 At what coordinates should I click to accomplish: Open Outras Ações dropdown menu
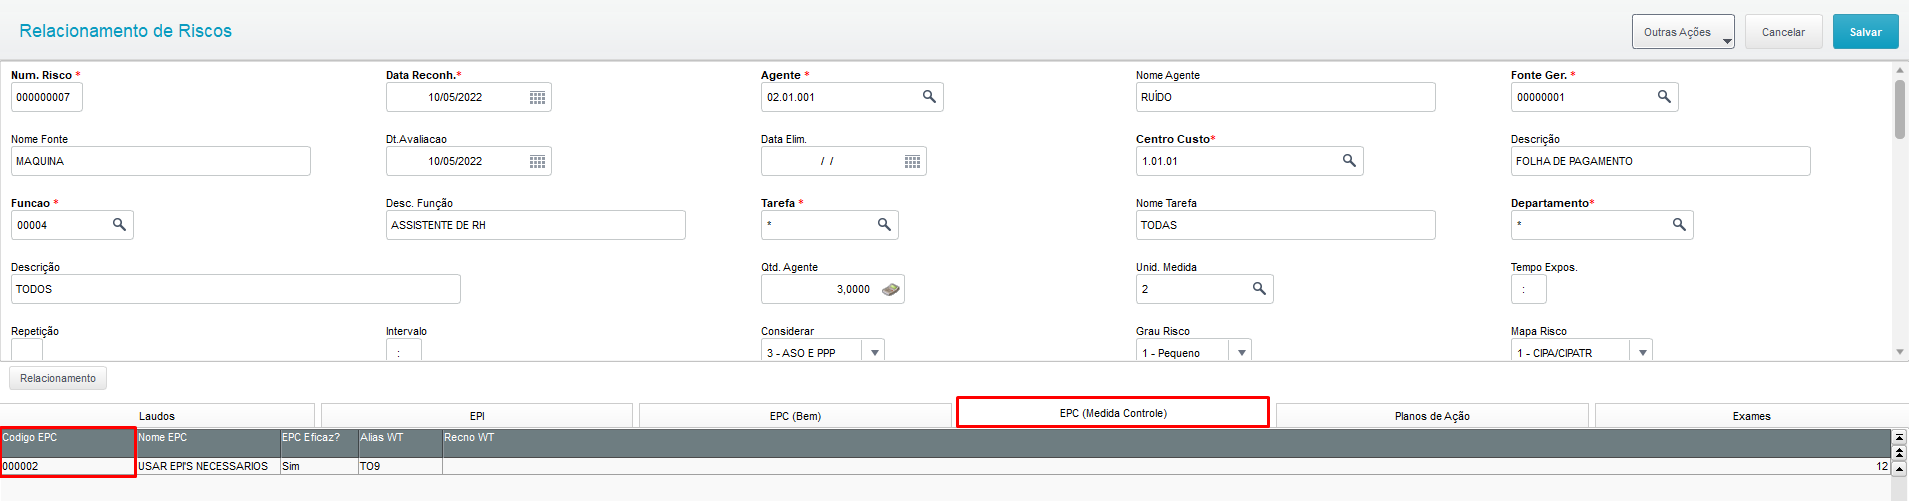pos(1683,32)
